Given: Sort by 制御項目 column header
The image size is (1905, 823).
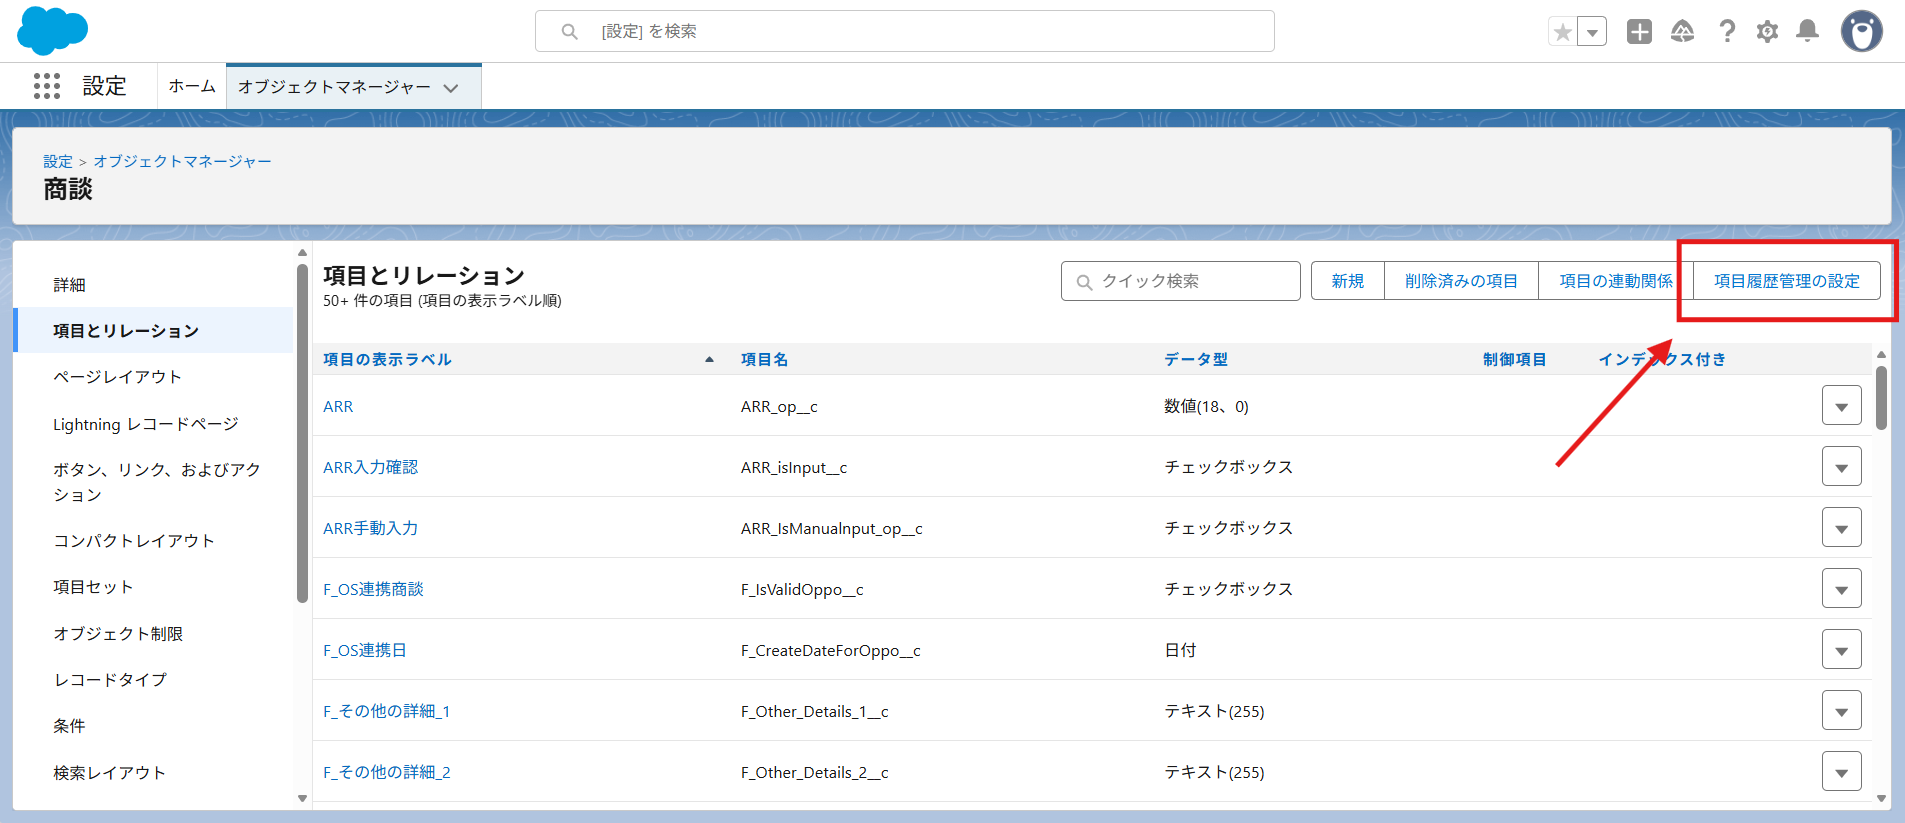Looking at the screenshot, I should (x=1514, y=360).
